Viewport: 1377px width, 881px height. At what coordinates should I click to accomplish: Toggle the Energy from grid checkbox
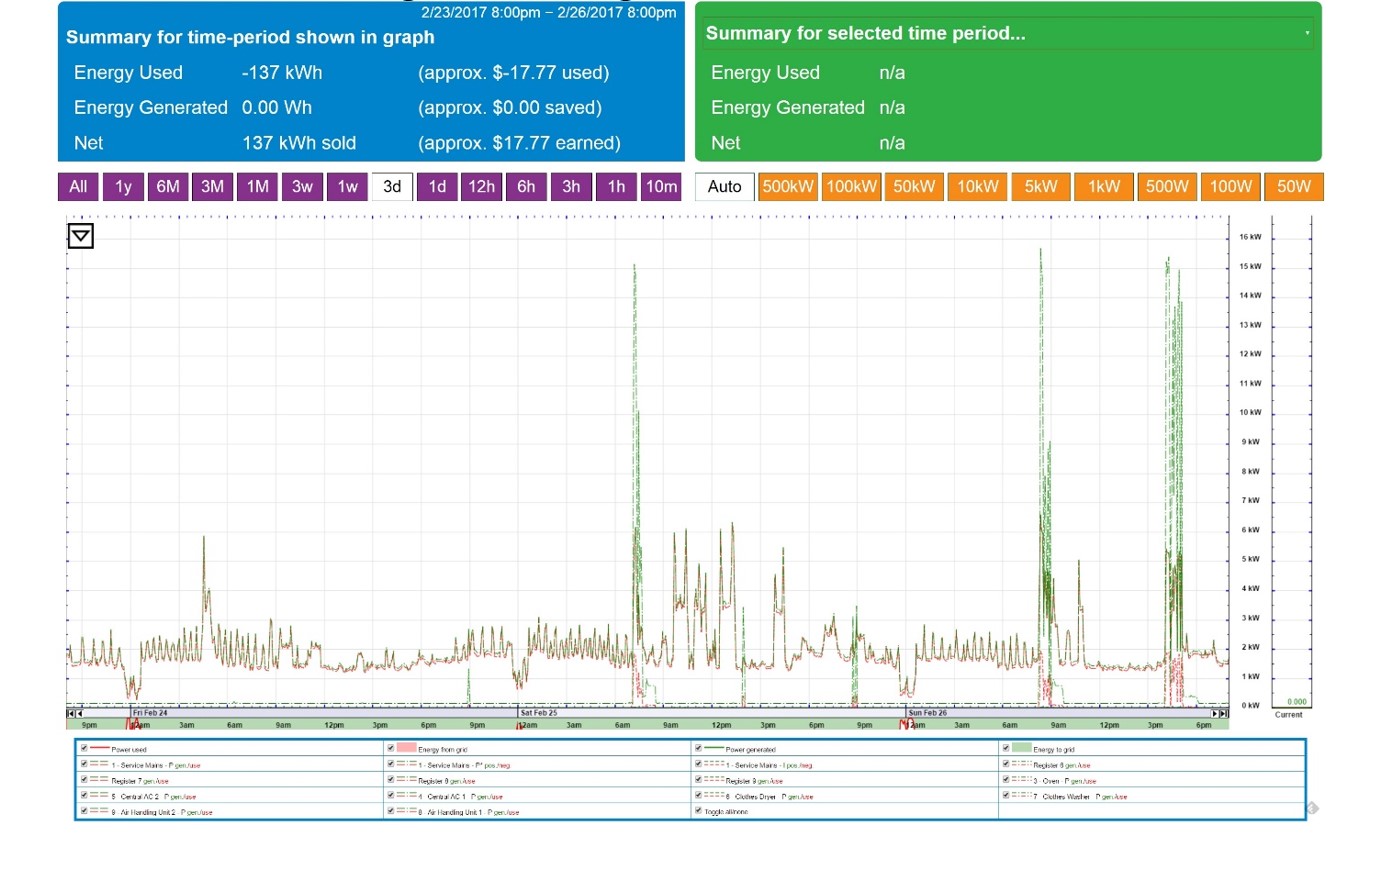coord(390,748)
